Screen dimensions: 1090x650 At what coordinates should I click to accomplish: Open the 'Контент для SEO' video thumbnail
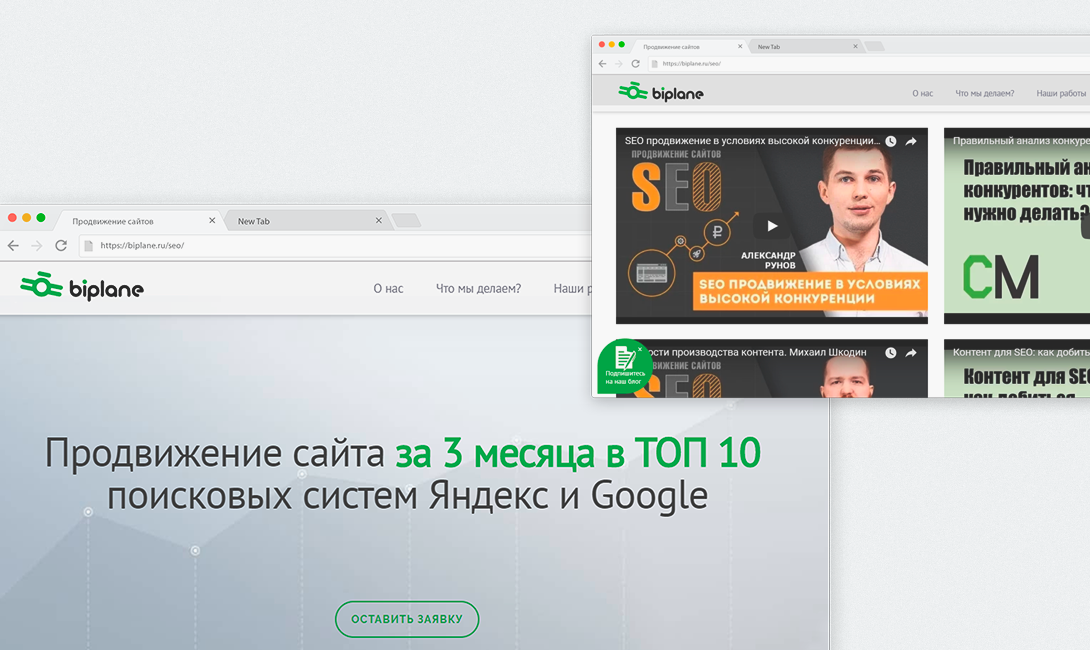1016,368
